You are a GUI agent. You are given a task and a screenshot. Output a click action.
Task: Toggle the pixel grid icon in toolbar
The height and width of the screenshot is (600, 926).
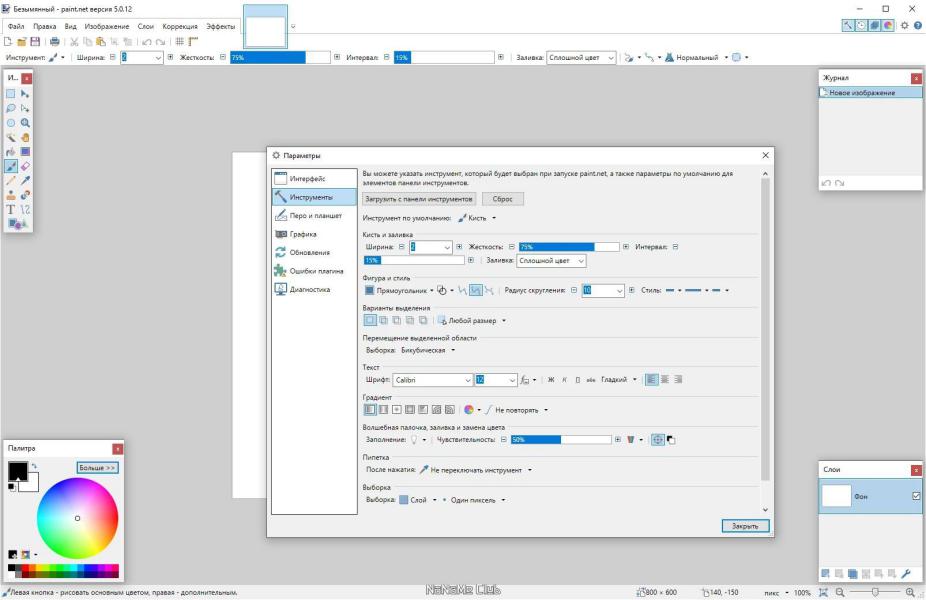[x=180, y=41]
